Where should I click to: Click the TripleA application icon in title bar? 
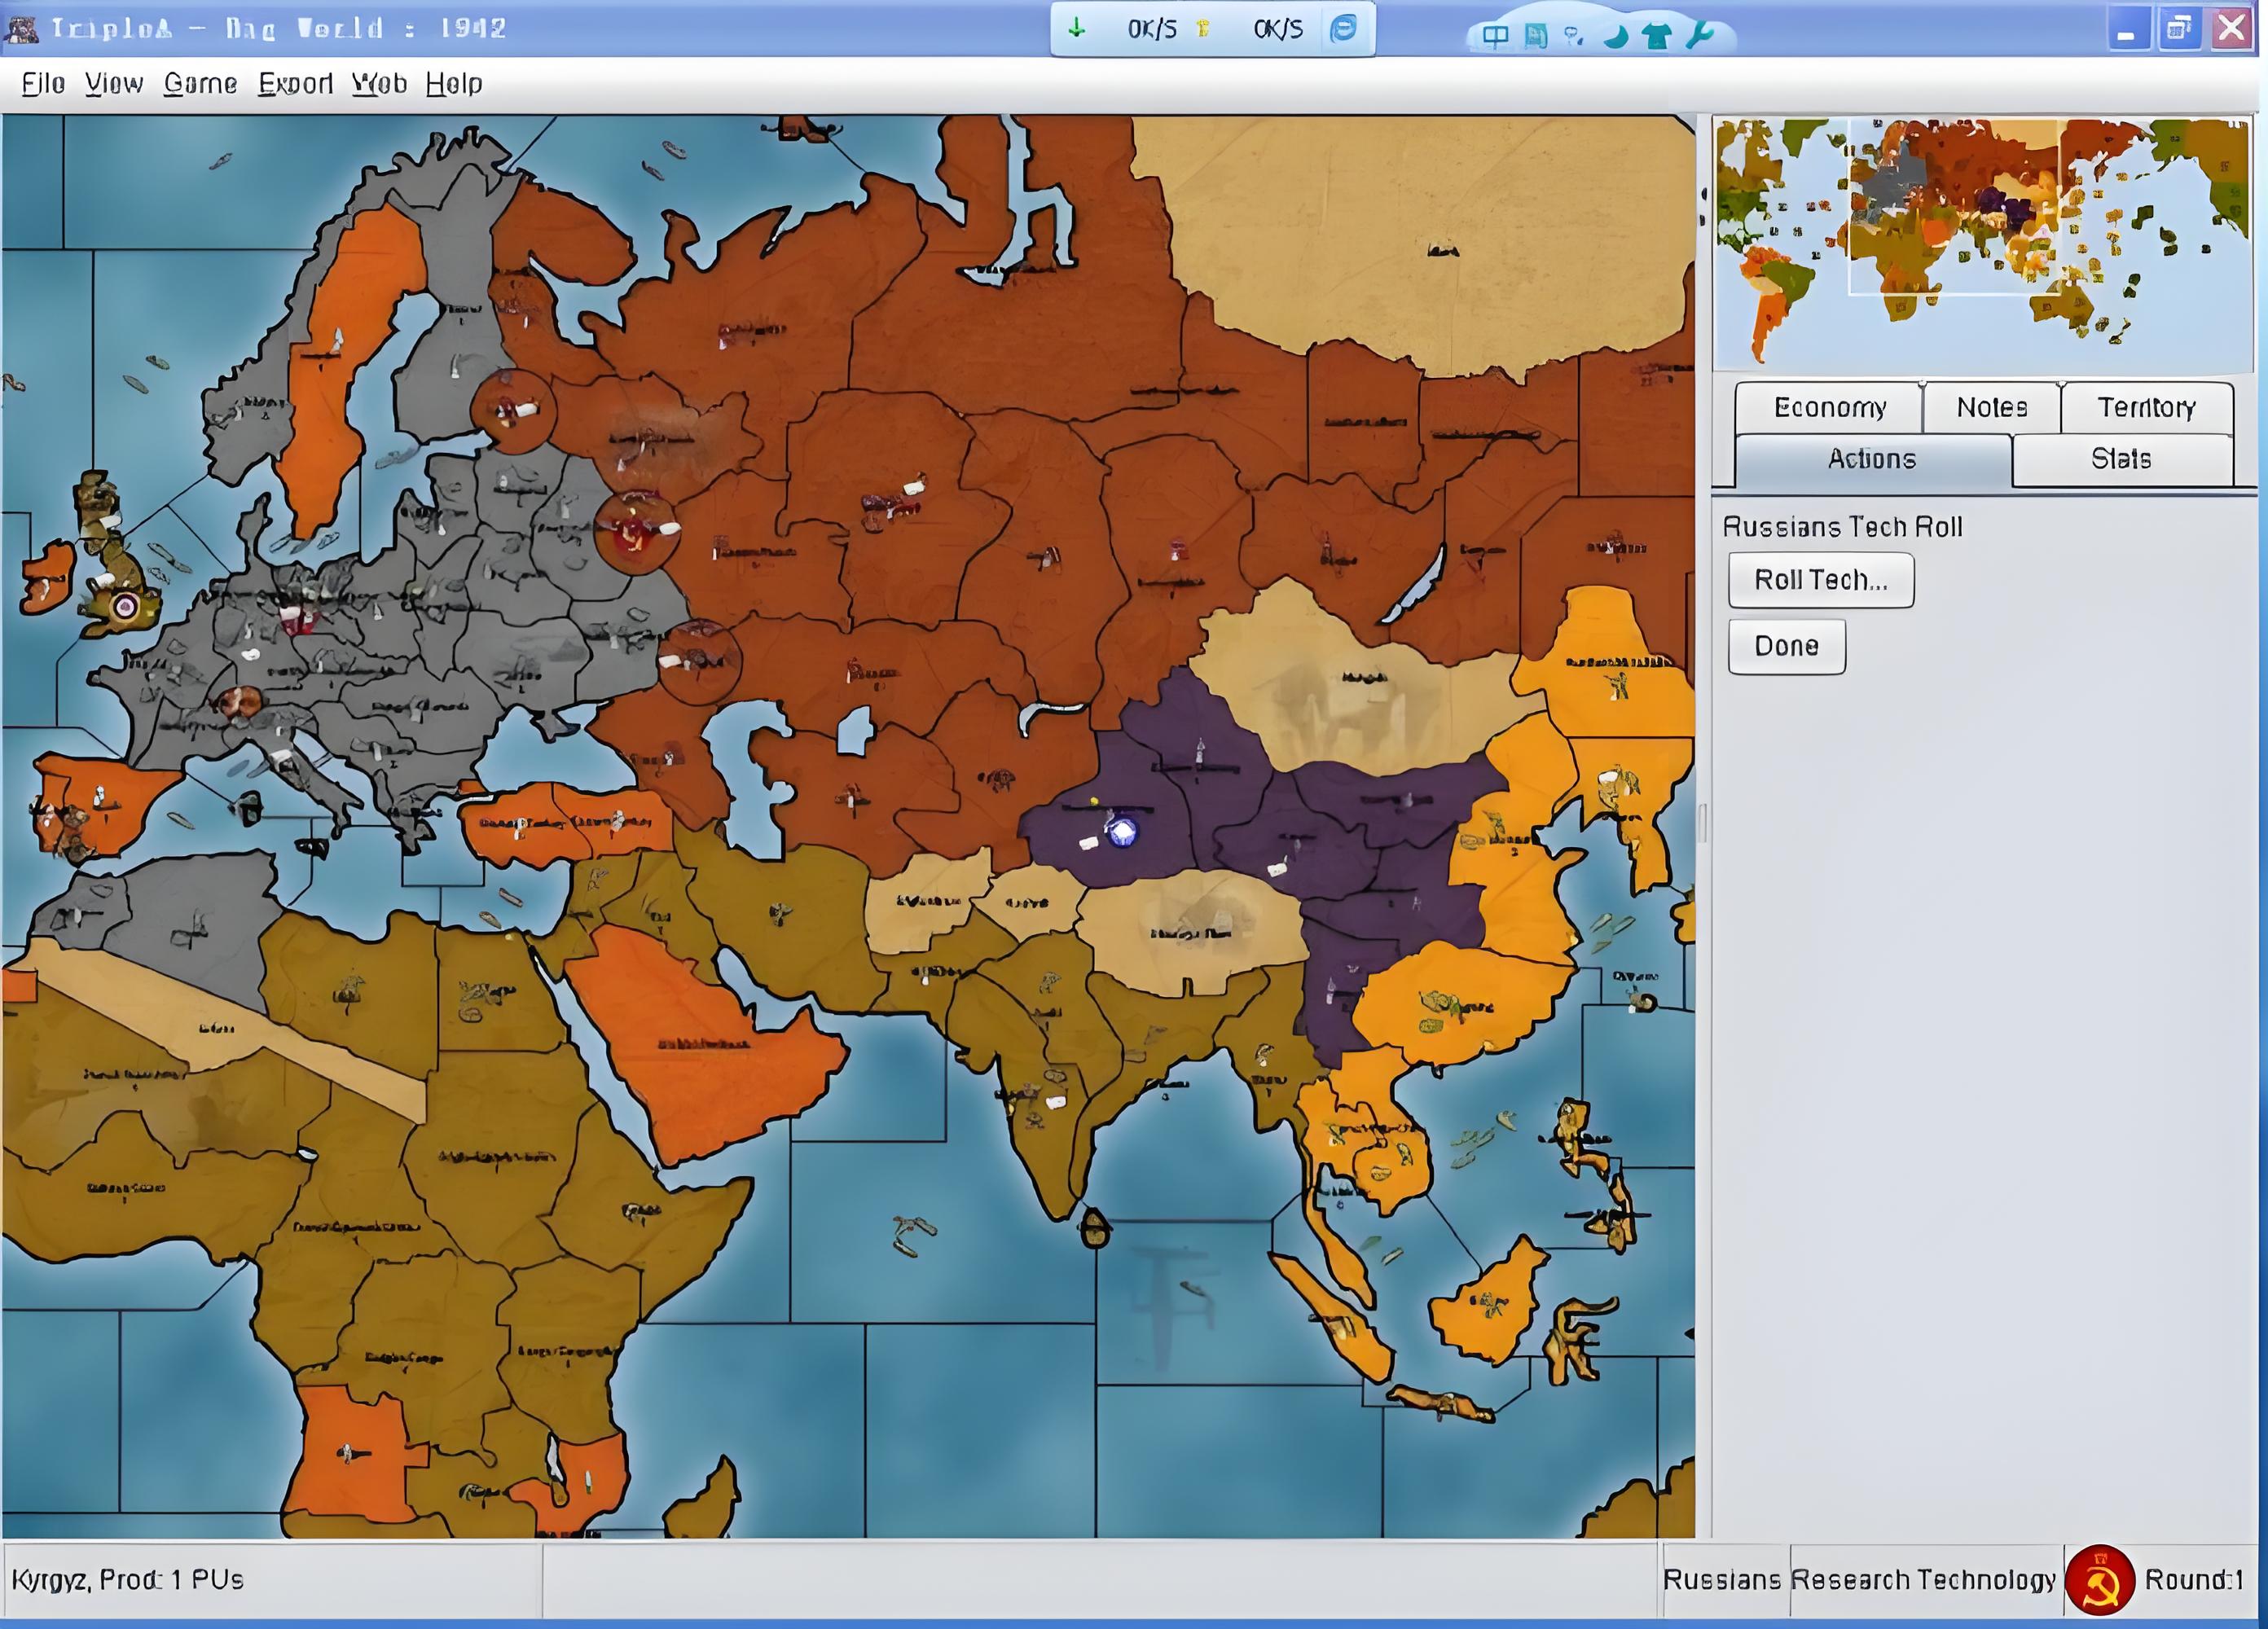(20, 28)
